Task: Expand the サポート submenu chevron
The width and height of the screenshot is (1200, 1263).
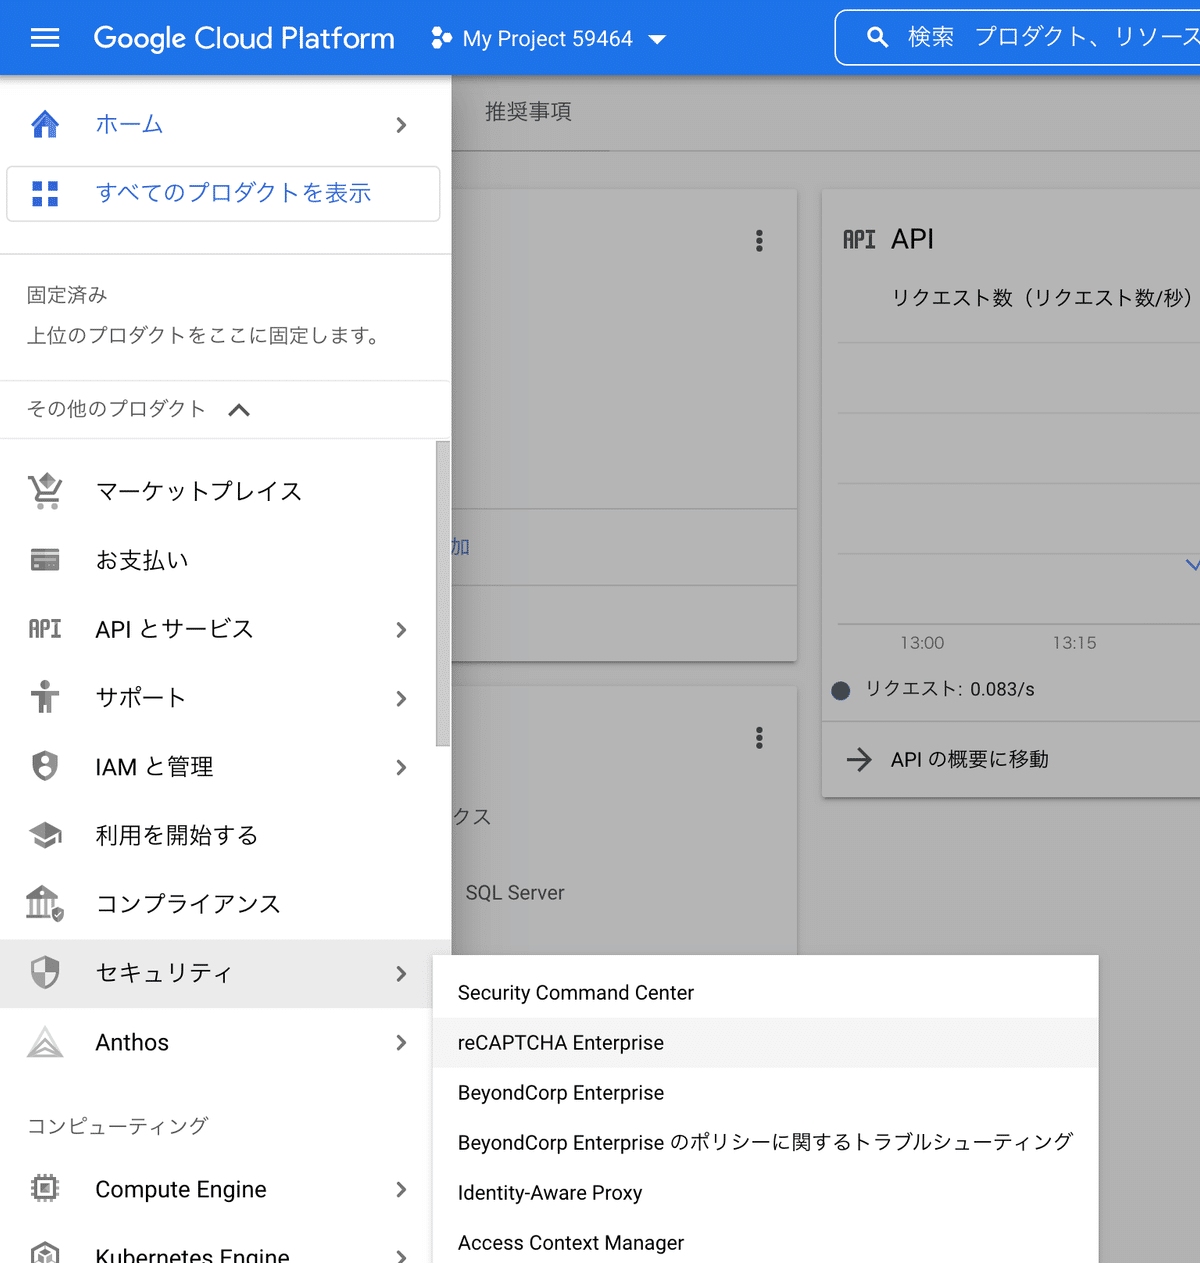Action: (401, 698)
